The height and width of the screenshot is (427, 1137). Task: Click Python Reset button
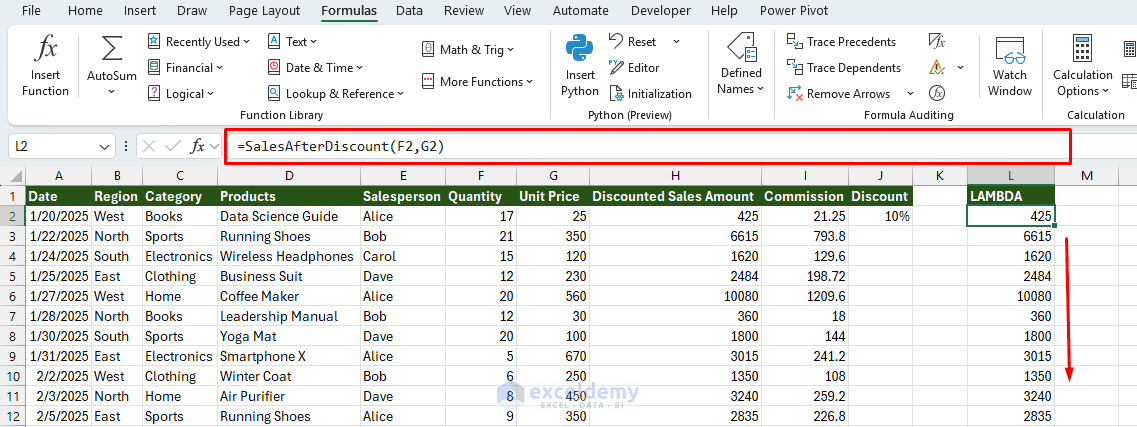(634, 41)
